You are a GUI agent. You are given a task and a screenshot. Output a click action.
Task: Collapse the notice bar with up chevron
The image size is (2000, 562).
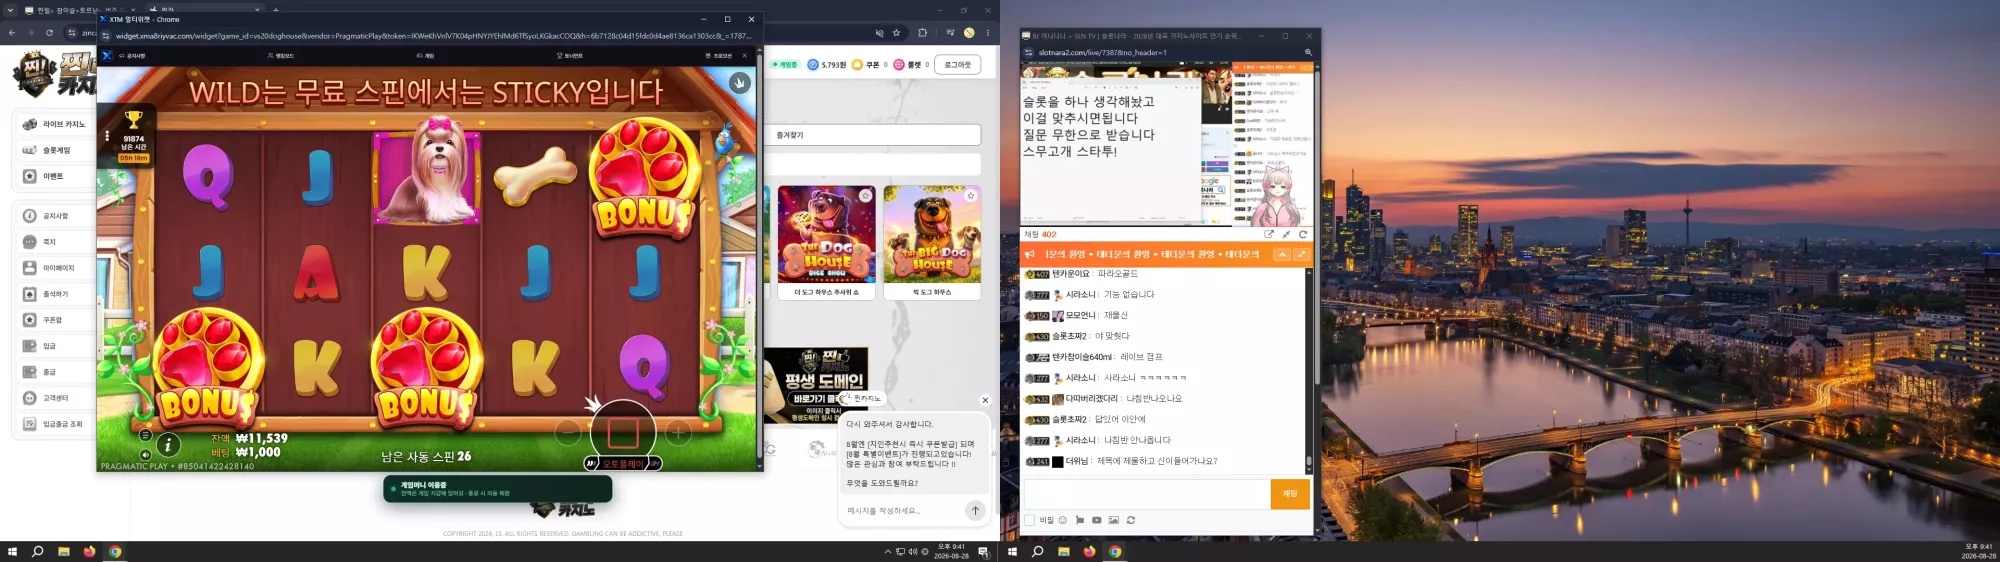click(x=1282, y=255)
